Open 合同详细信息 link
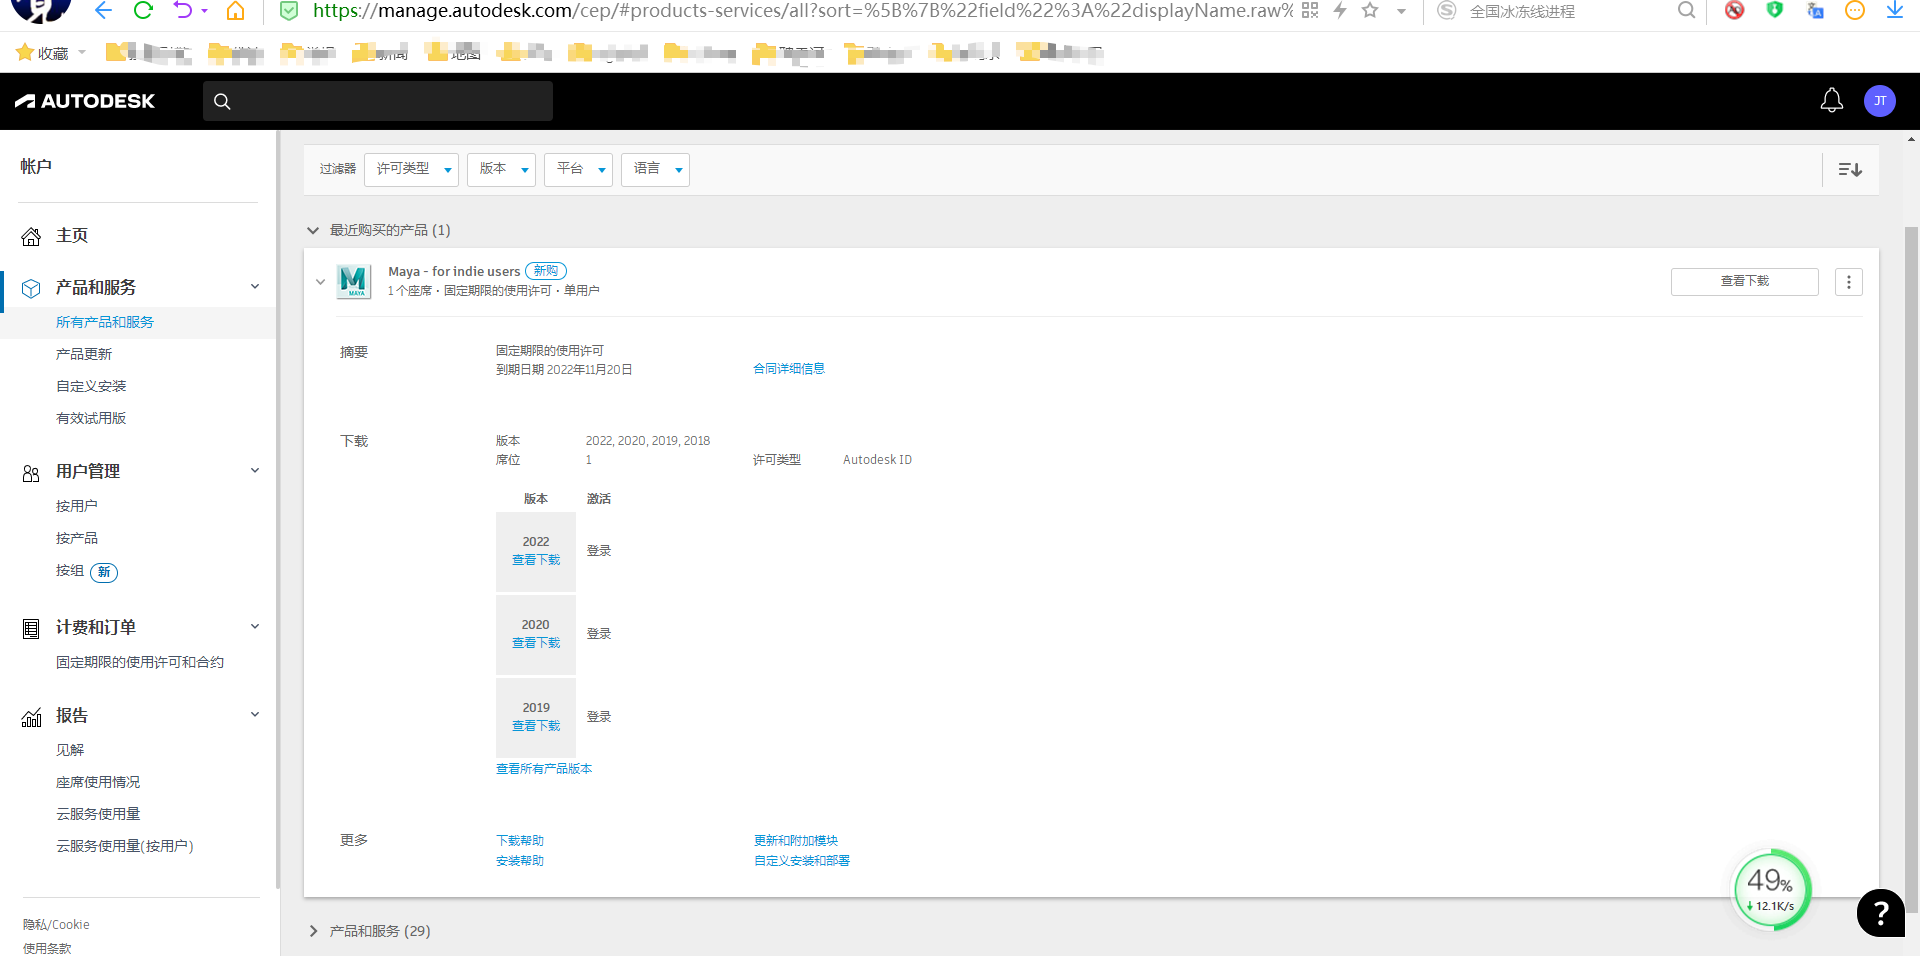The image size is (1920, 956). pyautogui.click(x=789, y=369)
